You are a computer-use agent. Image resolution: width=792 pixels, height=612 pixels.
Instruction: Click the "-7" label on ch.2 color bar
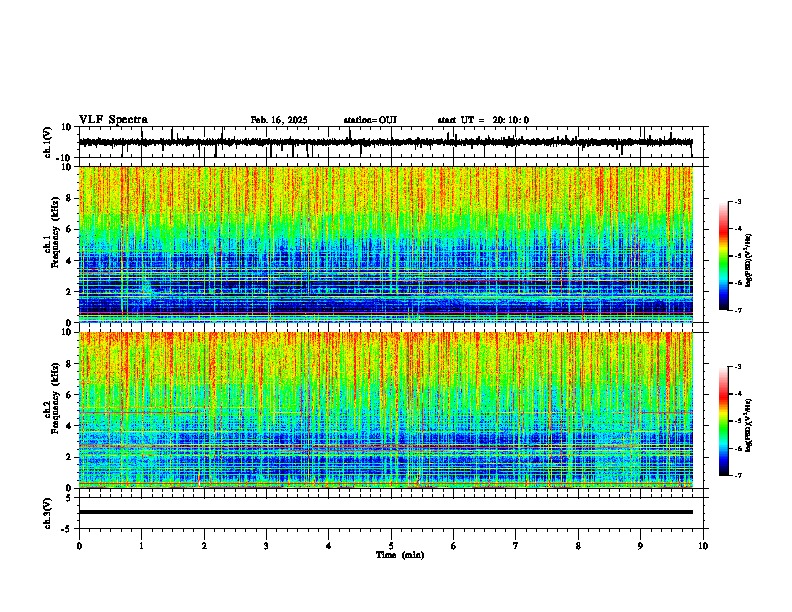[737, 476]
